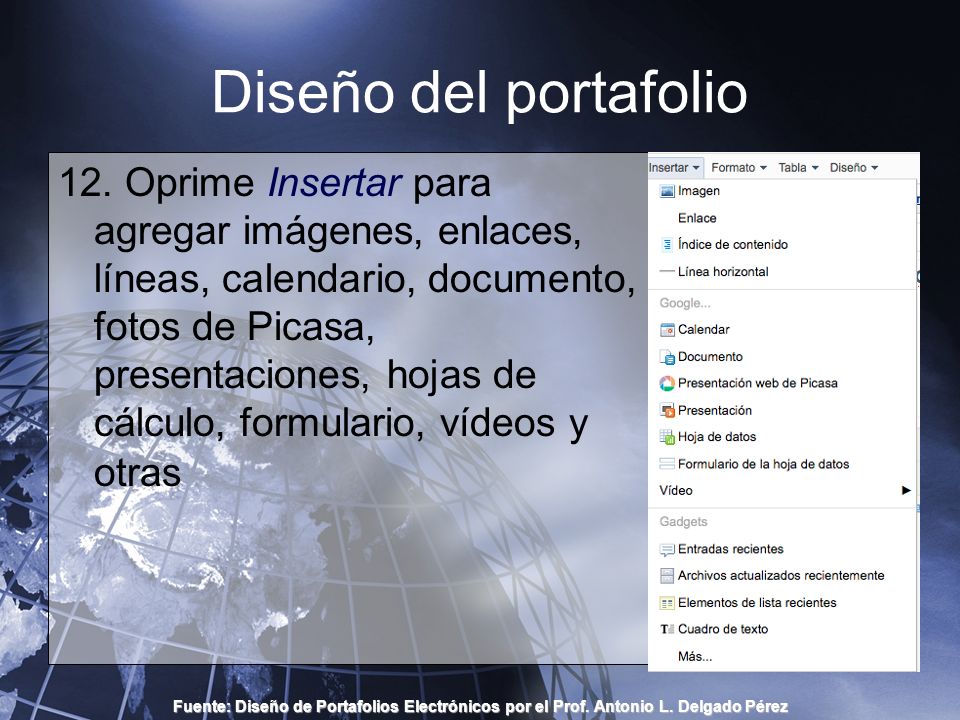Click the Elementos de lista icon
Screen dimensions: 960x720
pos(667,602)
